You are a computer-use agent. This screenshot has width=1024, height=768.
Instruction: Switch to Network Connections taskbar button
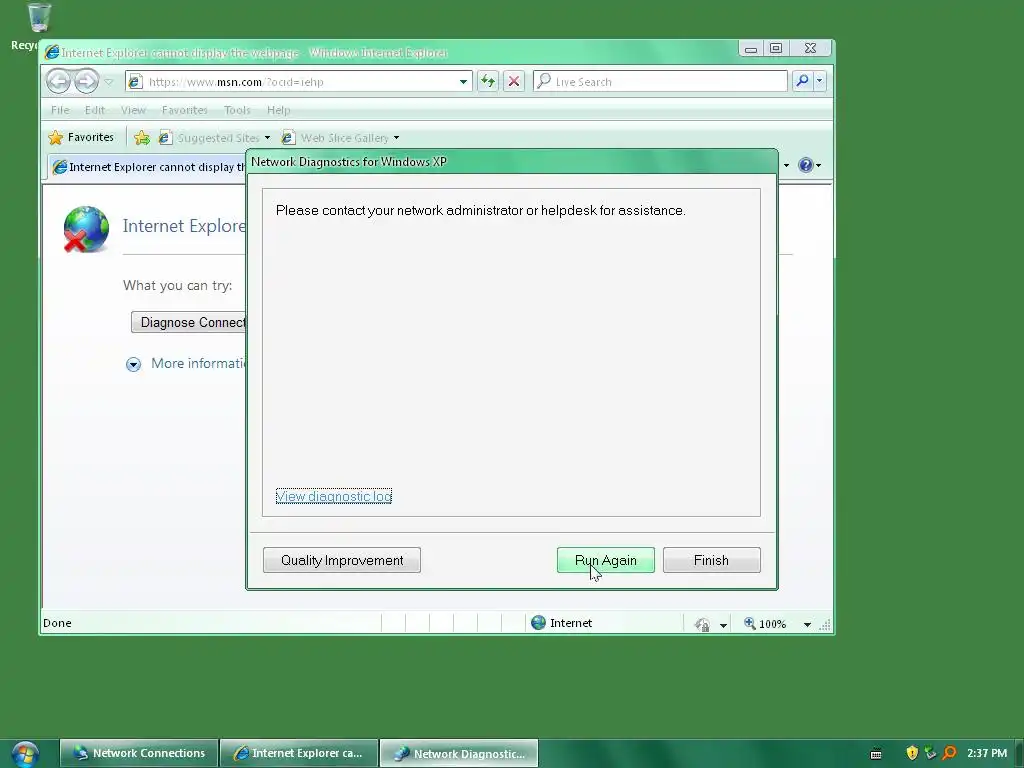(x=138, y=753)
